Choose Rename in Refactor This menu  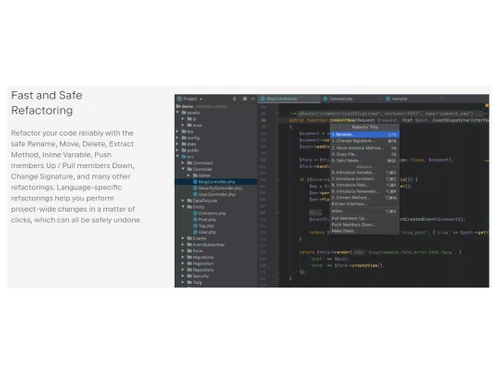pyautogui.click(x=365, y=135)
